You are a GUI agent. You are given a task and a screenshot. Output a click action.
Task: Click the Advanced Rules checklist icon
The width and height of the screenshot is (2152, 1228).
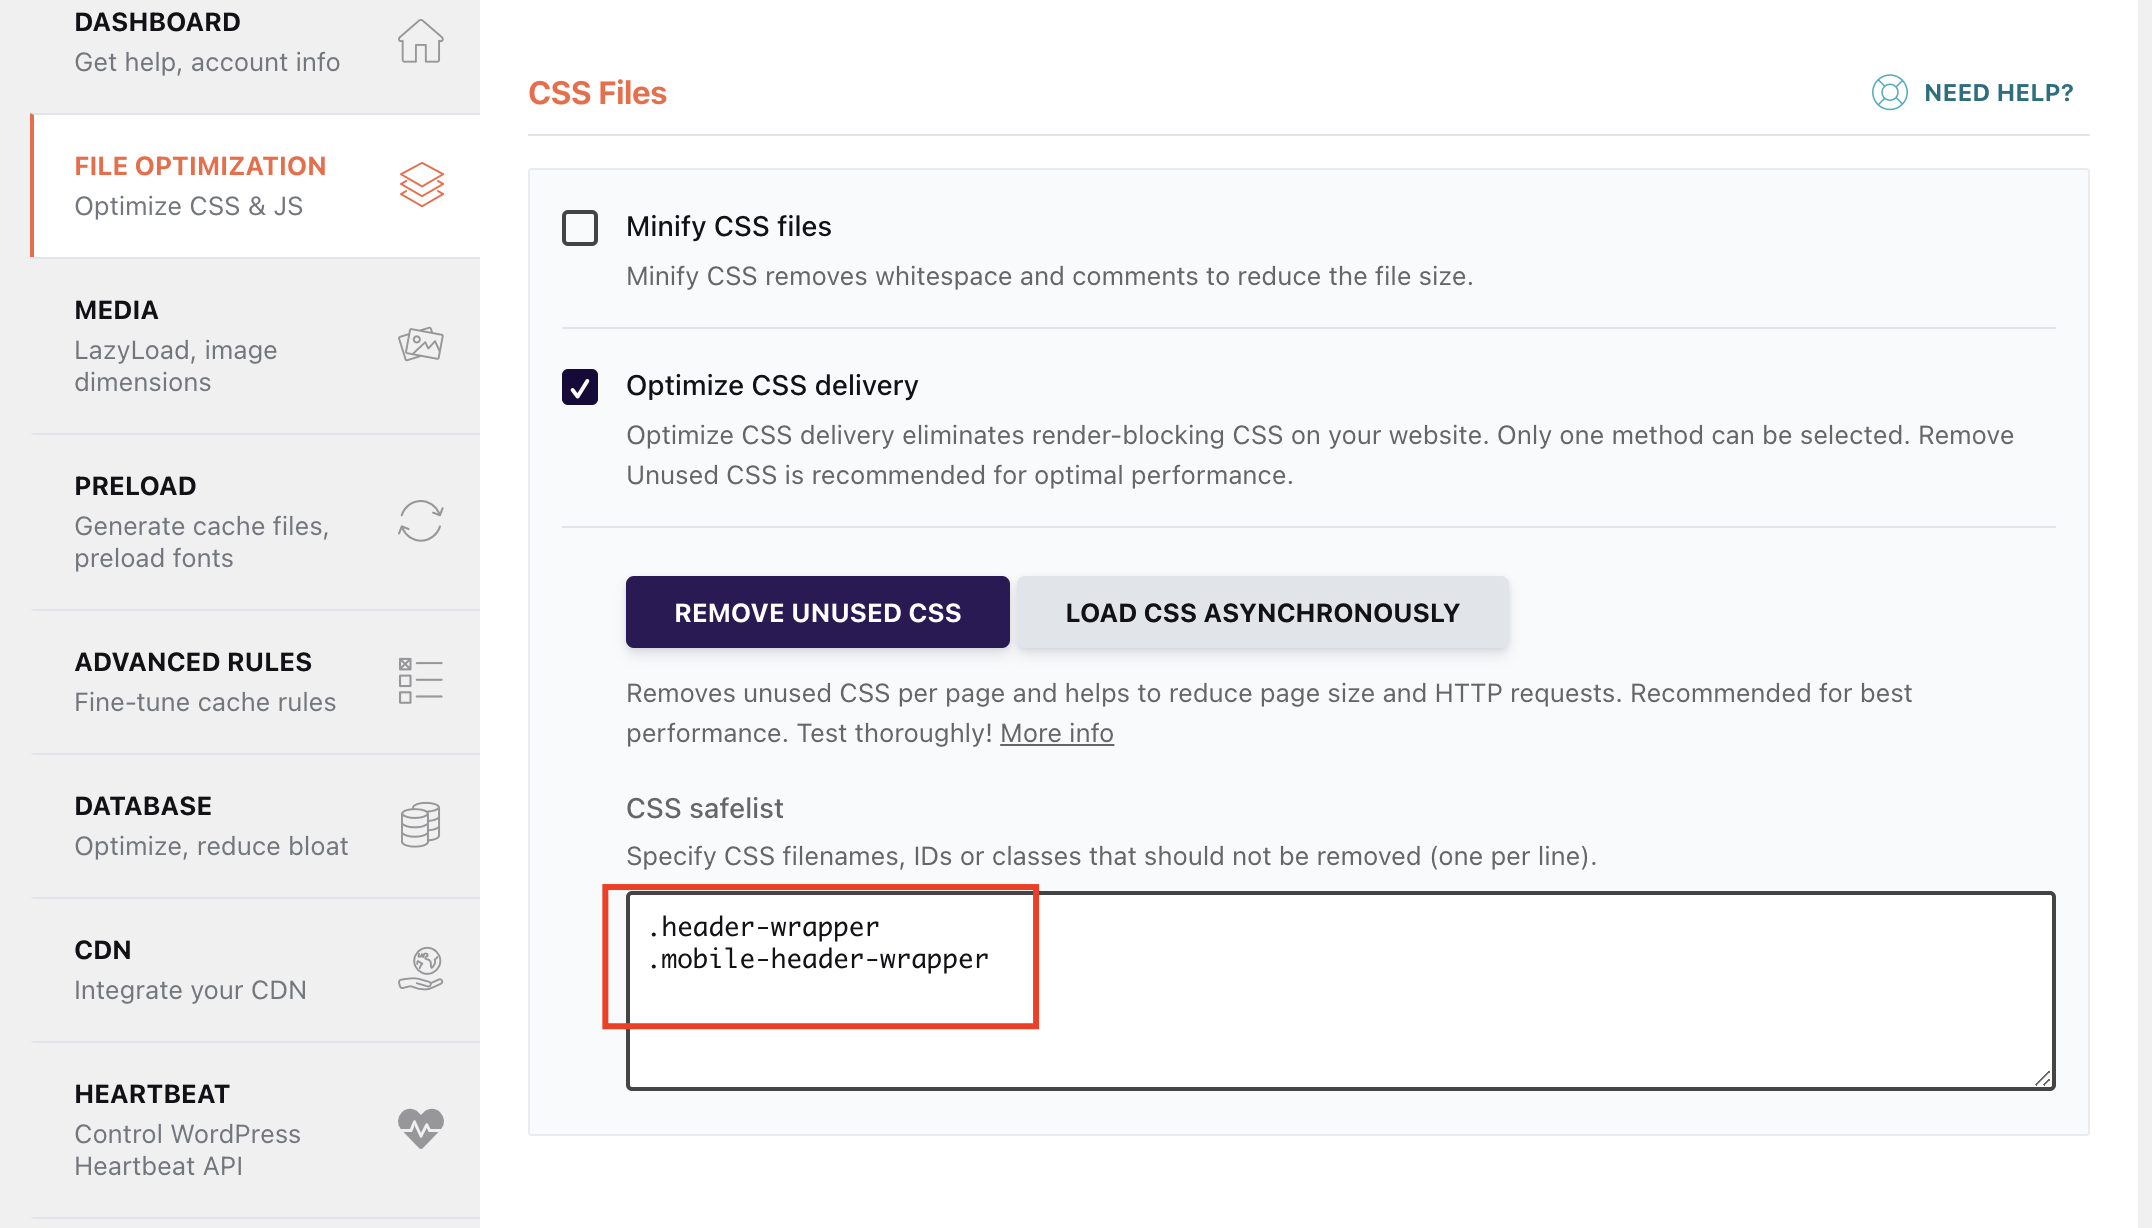[420, 681]
